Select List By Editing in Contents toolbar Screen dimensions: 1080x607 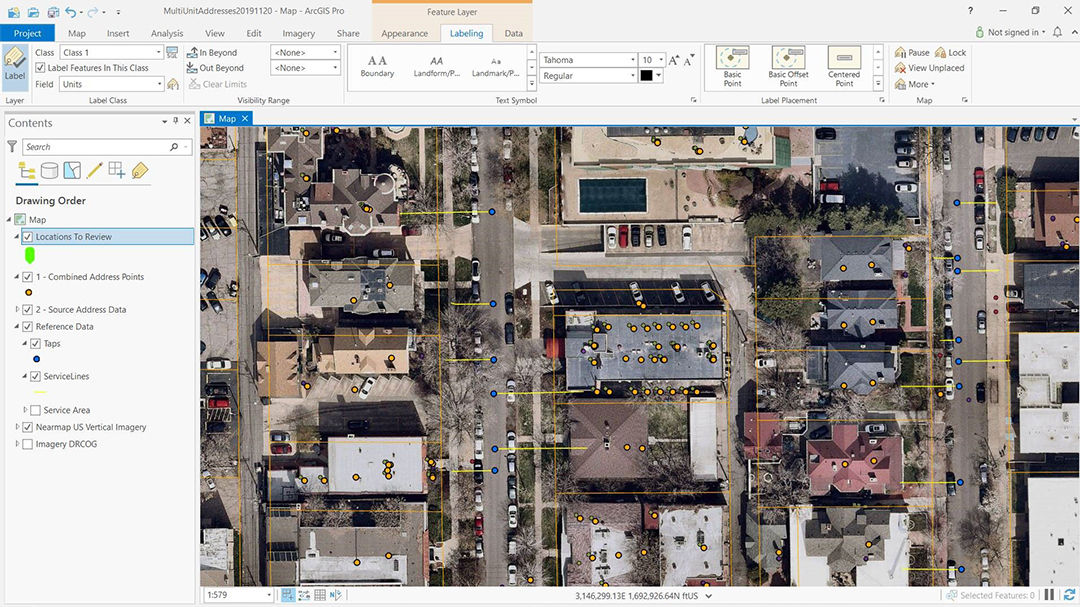coord(93,170)
